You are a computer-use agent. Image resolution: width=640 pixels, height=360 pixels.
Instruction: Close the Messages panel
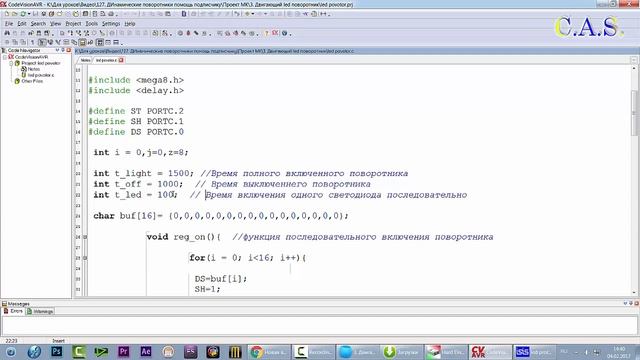[x=636, y=303]
